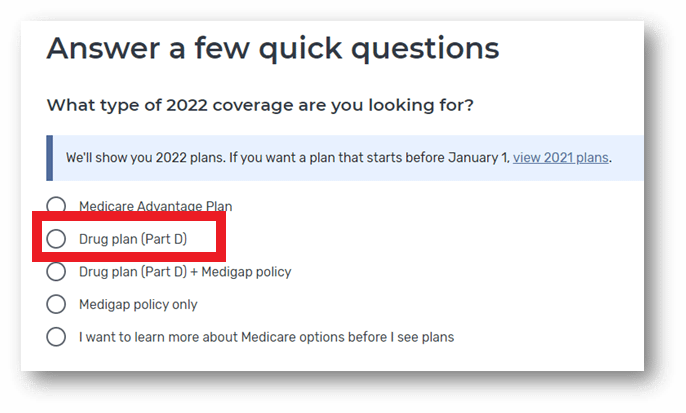This screenshot has height=413, width=686.
Task: Select the Medicare Advantage Plan radio button
Action: pyautogui.click(x=57, y=206)
